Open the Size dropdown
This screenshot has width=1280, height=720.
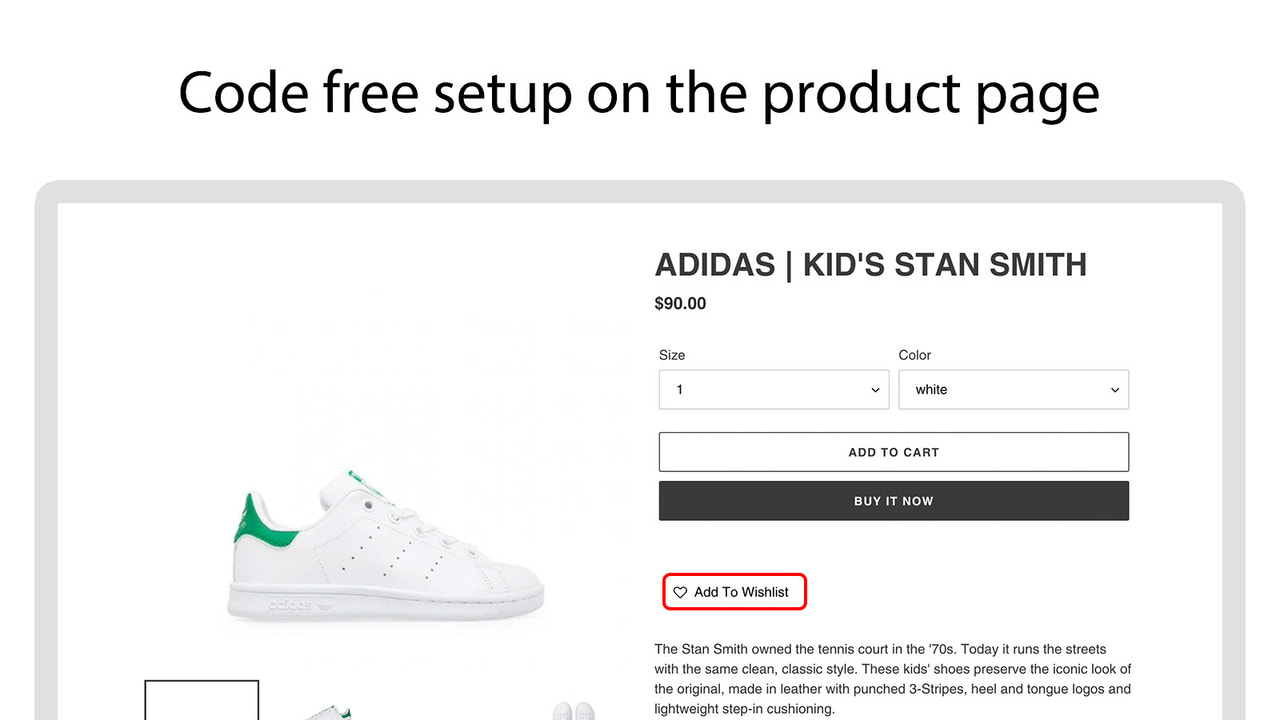tap(773, 389)
